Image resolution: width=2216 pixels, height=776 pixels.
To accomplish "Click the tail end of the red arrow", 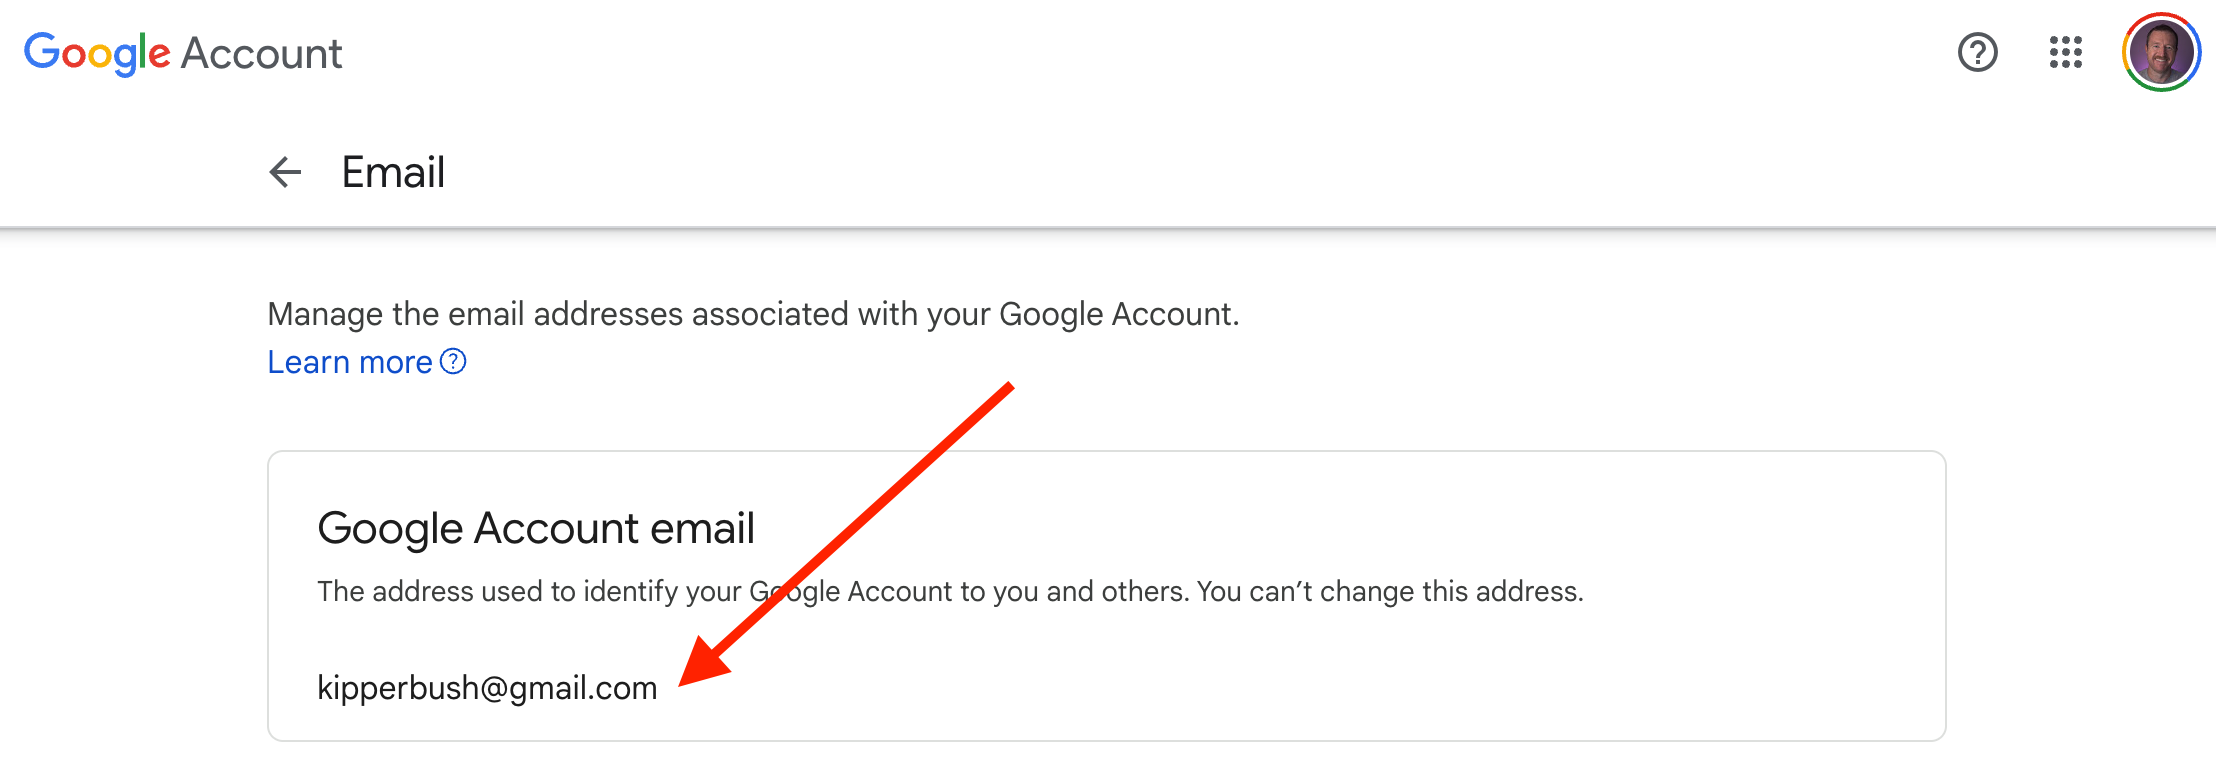I will [x=1008, y=387].
